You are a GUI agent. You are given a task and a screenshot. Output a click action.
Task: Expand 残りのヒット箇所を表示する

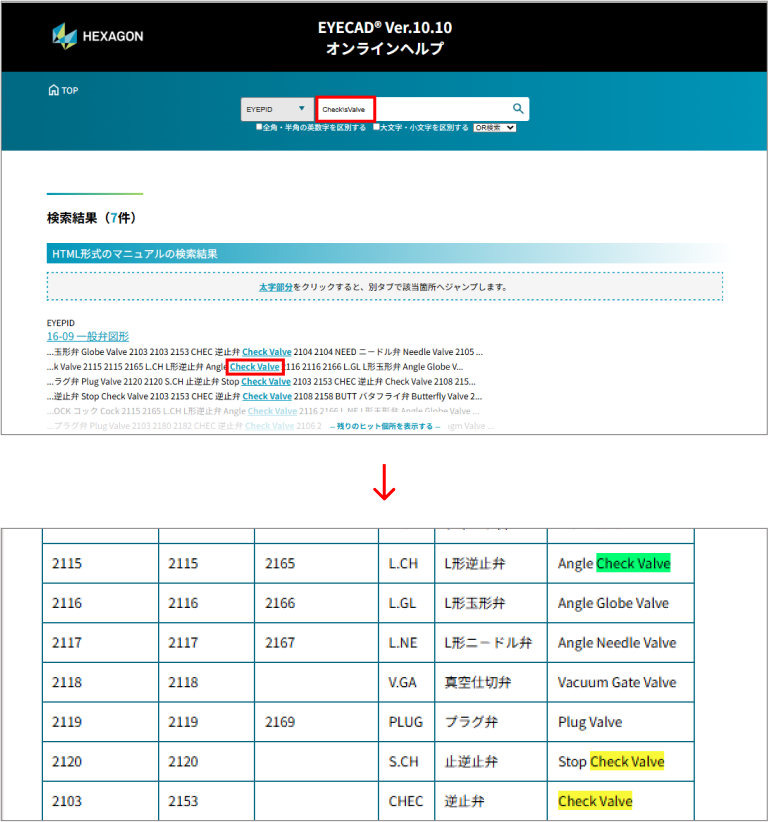(x=385, y=426)
